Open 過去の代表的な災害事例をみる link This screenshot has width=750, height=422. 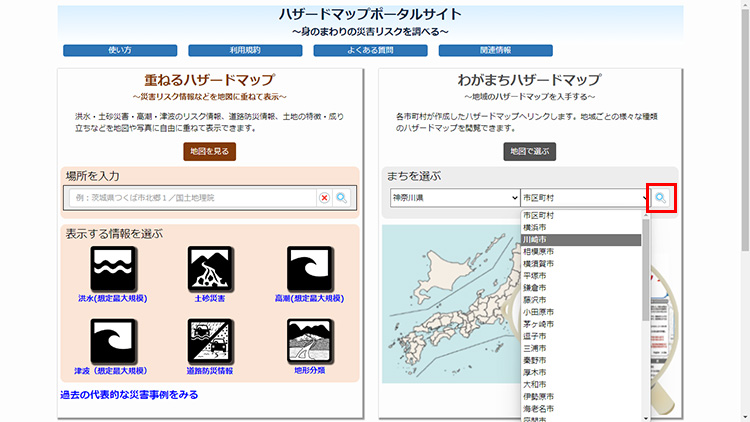pyautogui.click(x=129, y=395)
